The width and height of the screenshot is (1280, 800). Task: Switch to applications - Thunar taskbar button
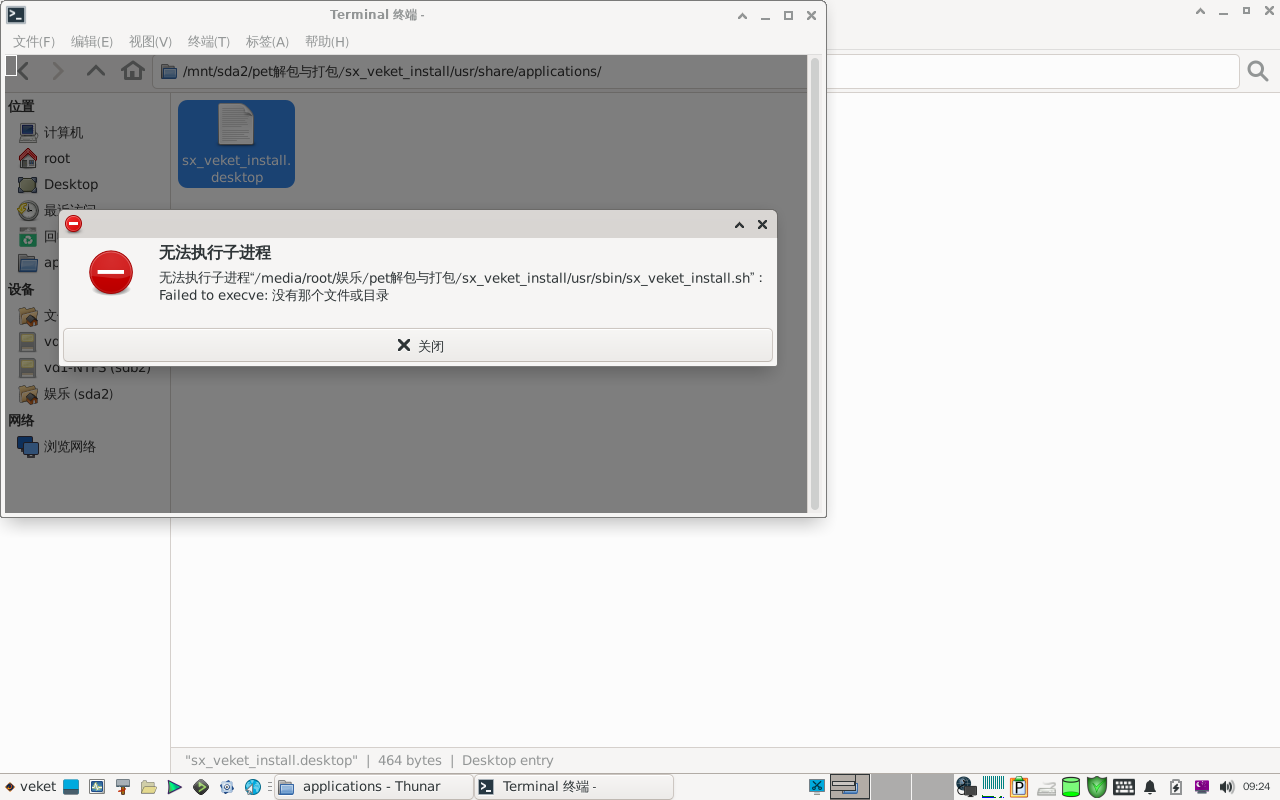click(373, 787)
